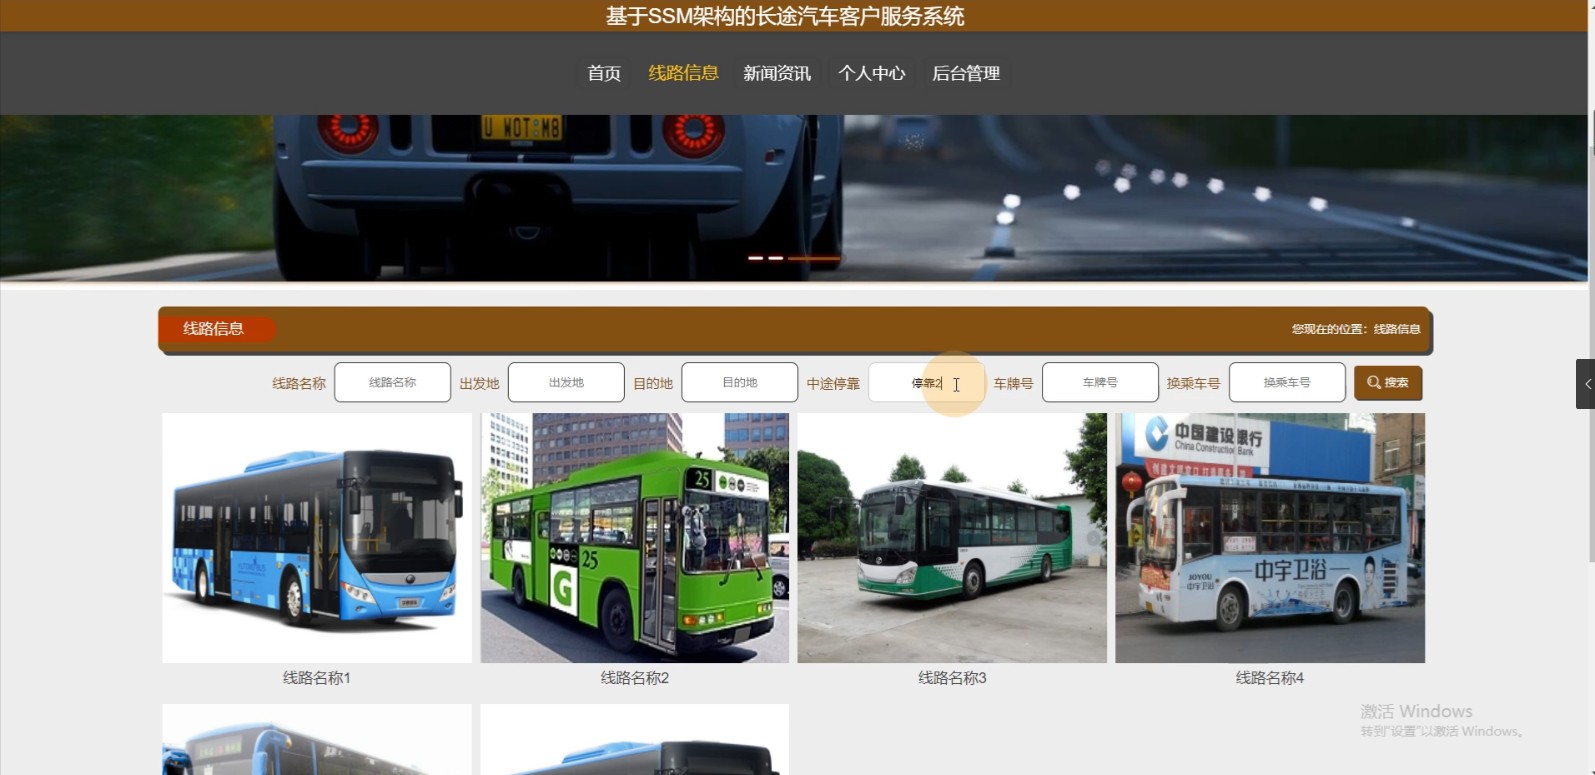The height and width of the screenshot is (775, 1595).
Task: Open 个人中心 navigation item
Action: click(x=872, y=73)
